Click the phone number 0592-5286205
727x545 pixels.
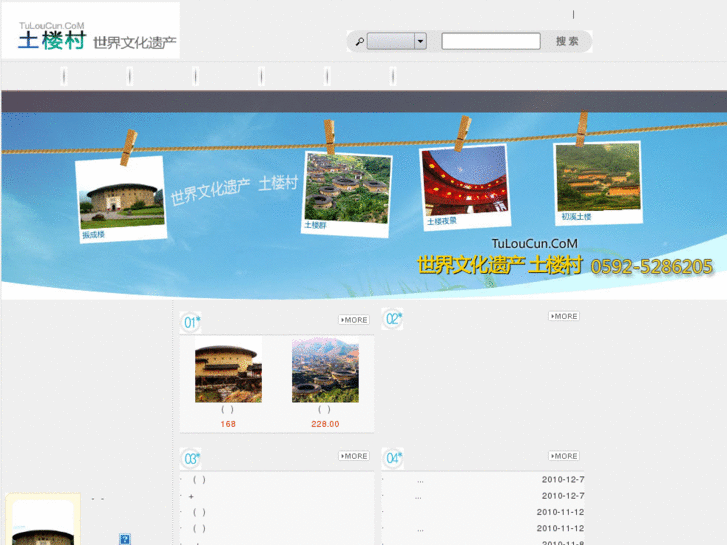click(651, 267)
